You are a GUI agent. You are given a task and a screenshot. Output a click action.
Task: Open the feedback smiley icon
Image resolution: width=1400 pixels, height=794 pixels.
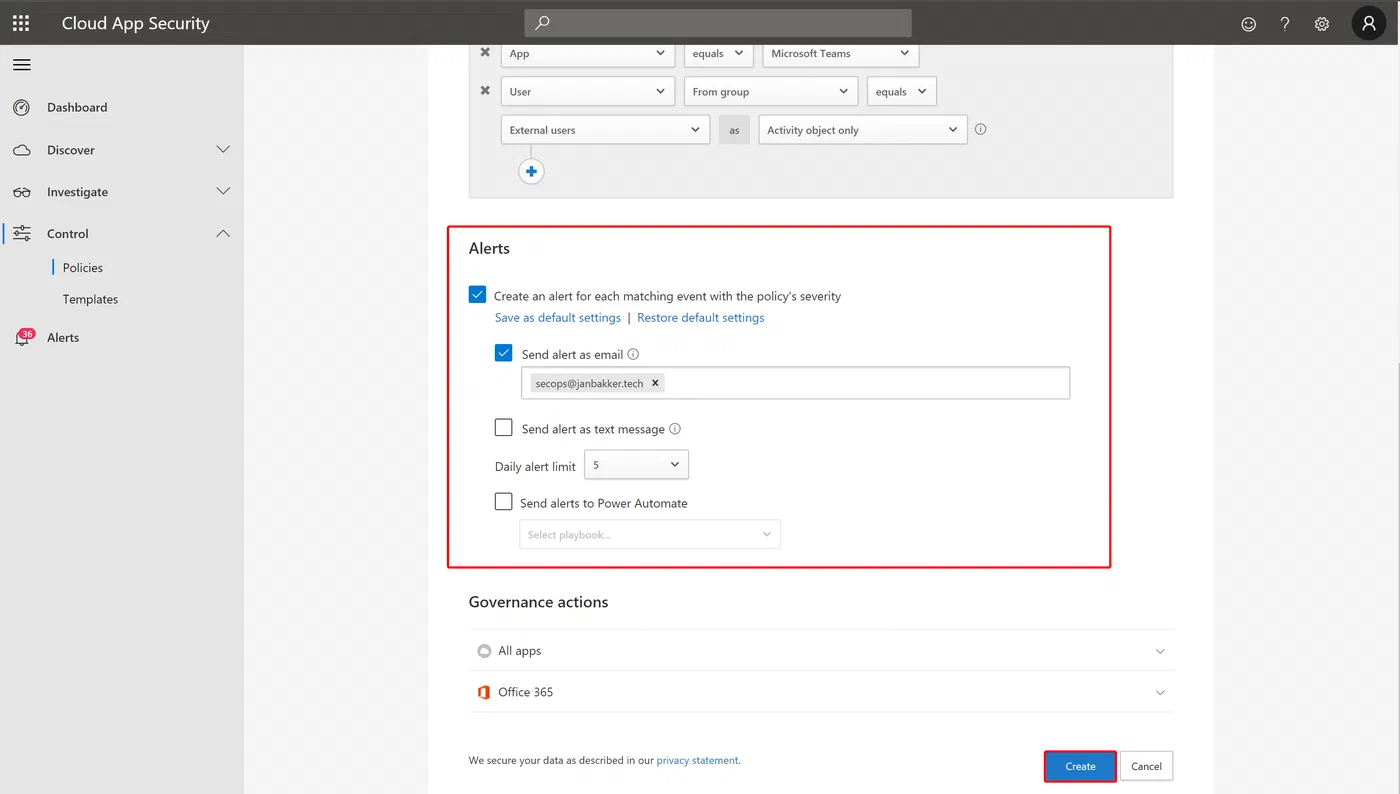click(1248, 24)
